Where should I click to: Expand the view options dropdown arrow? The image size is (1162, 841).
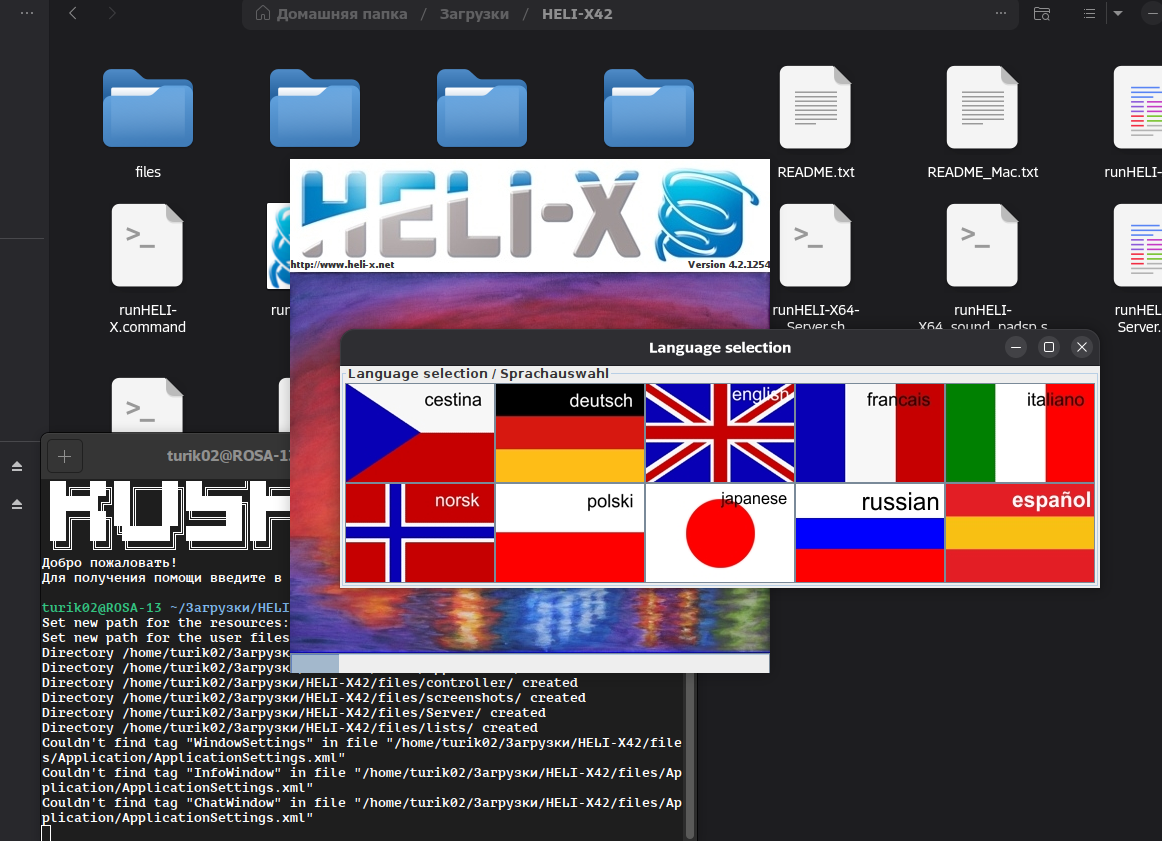[1118, 13]
